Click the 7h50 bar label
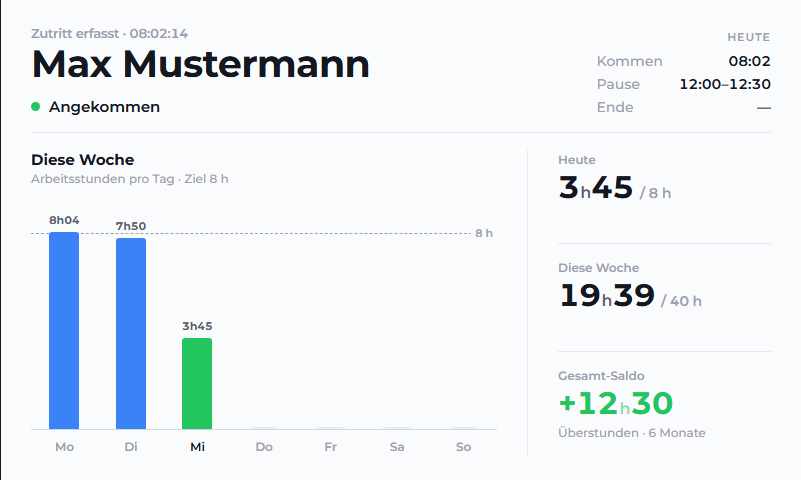 pos(131,226)
